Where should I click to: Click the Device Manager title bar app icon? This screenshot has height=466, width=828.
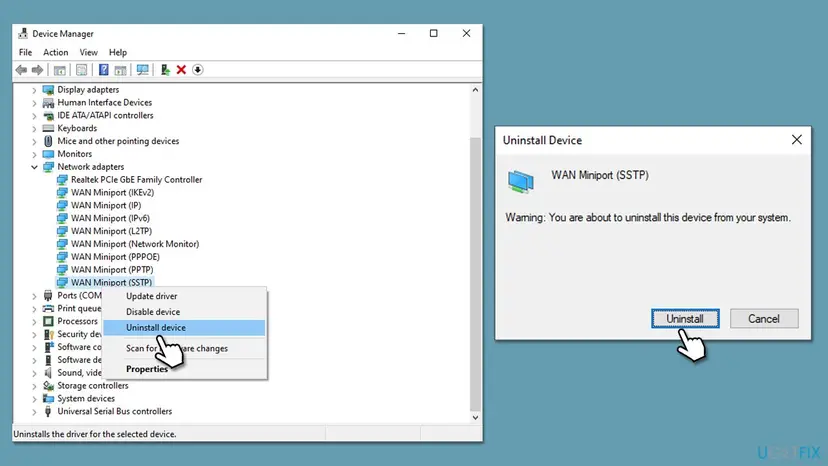pos(23,33)
